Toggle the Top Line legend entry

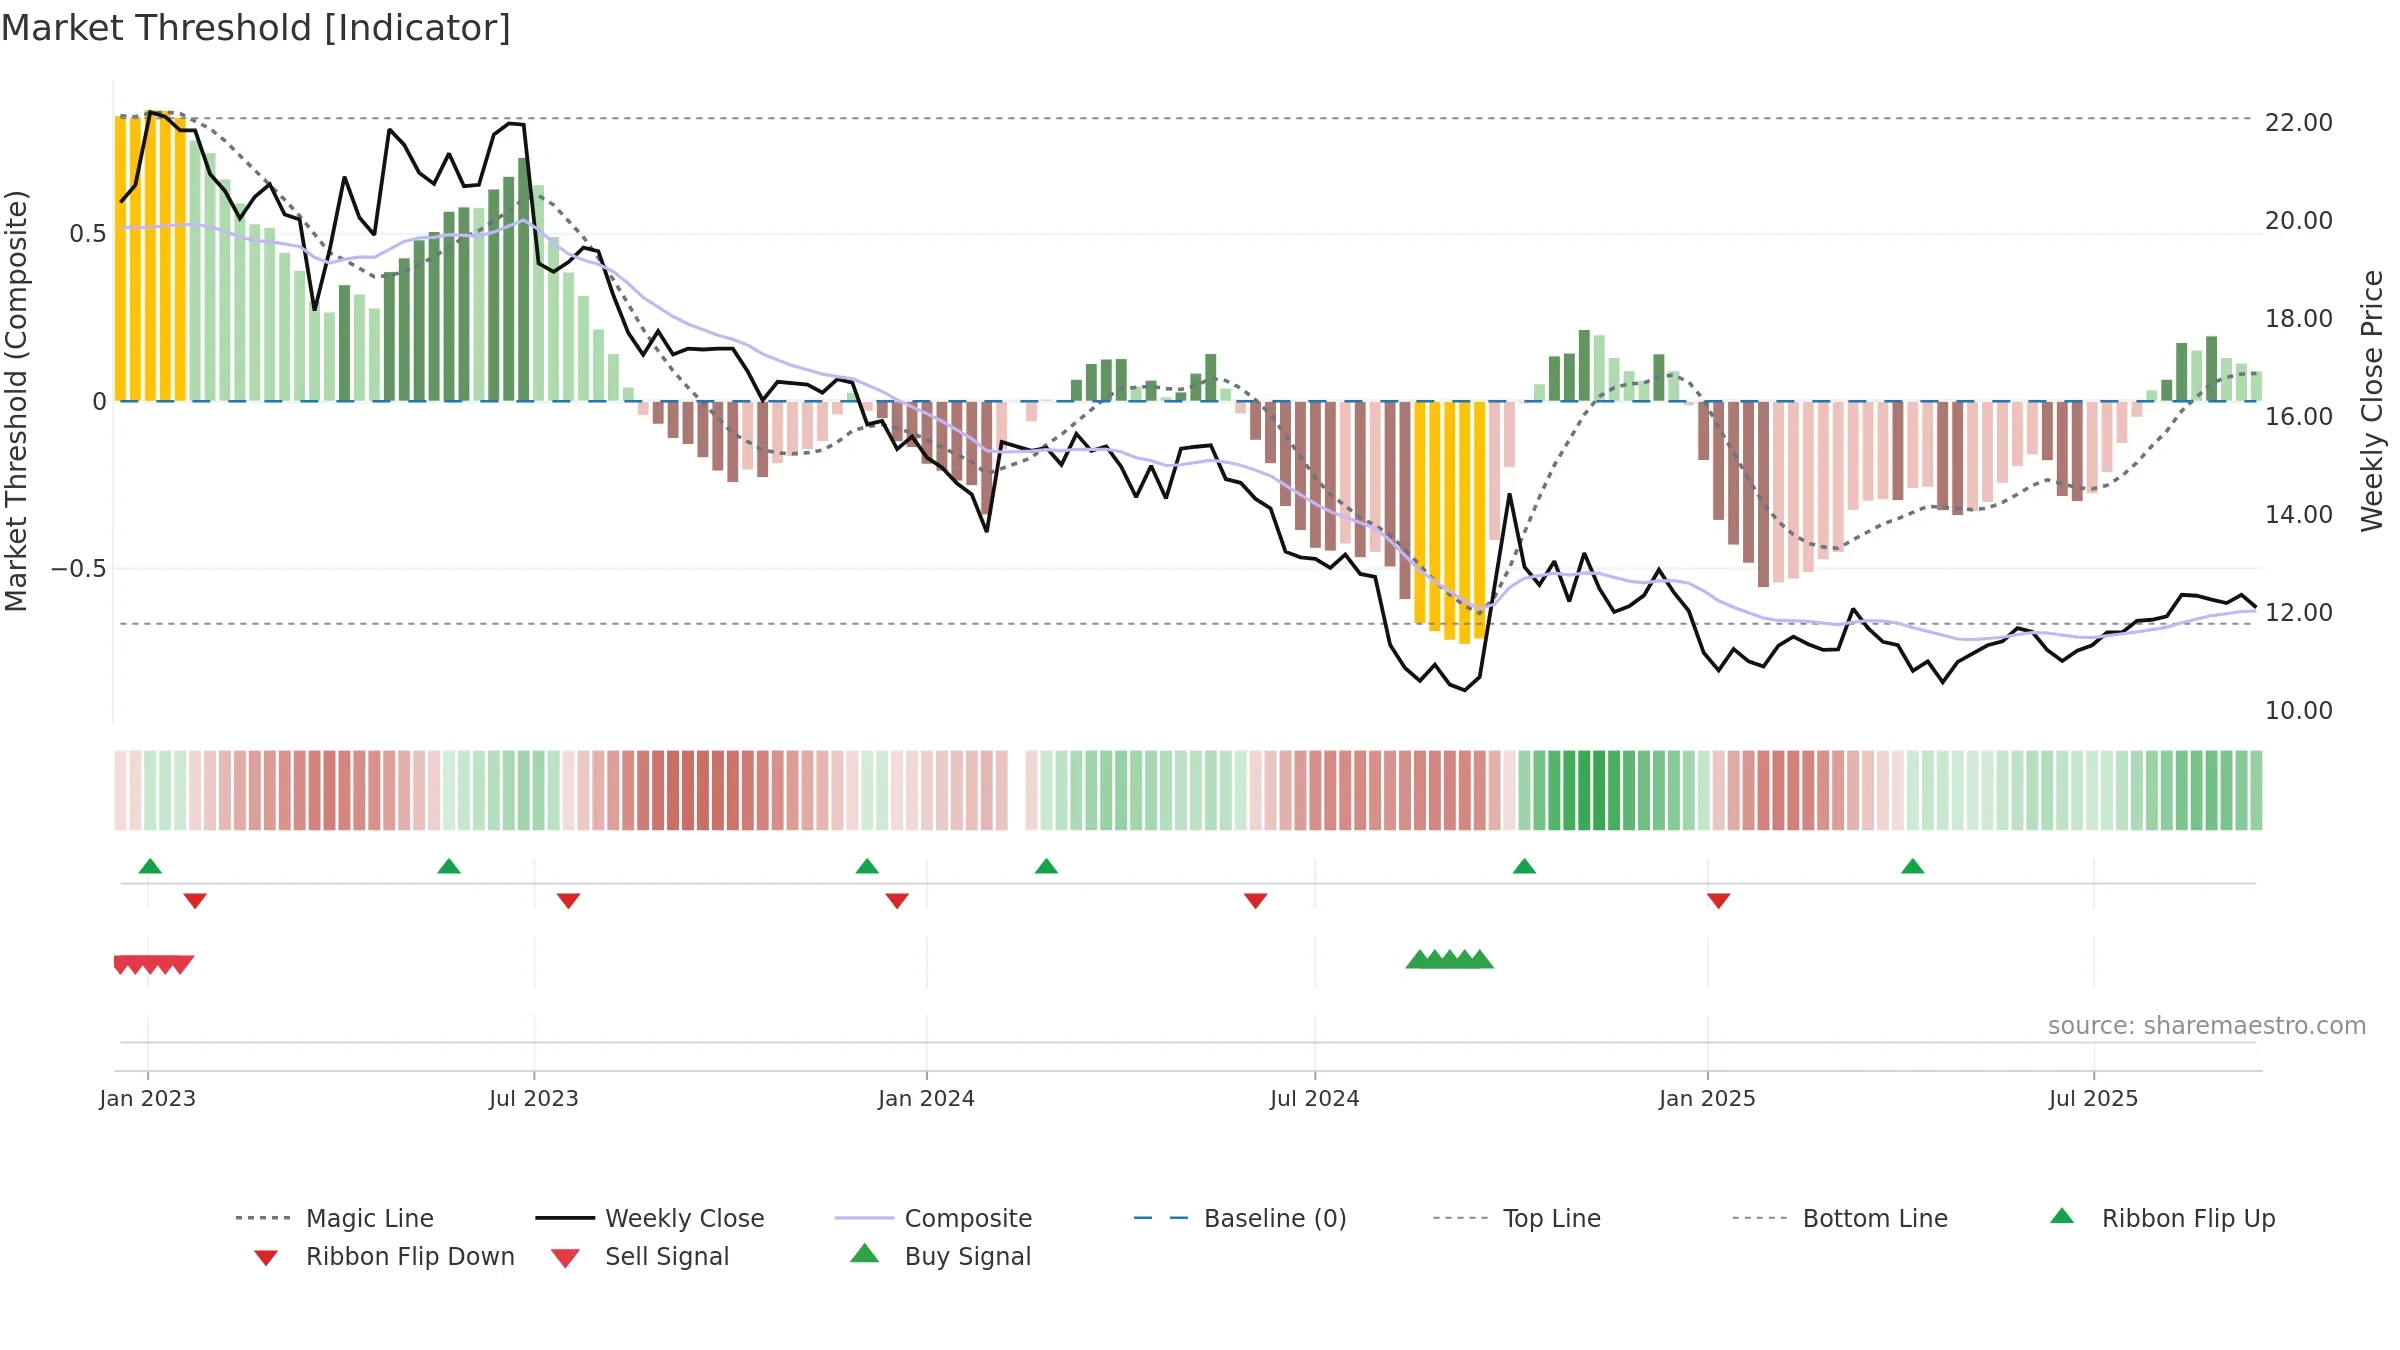[x=1516, y=1218]
